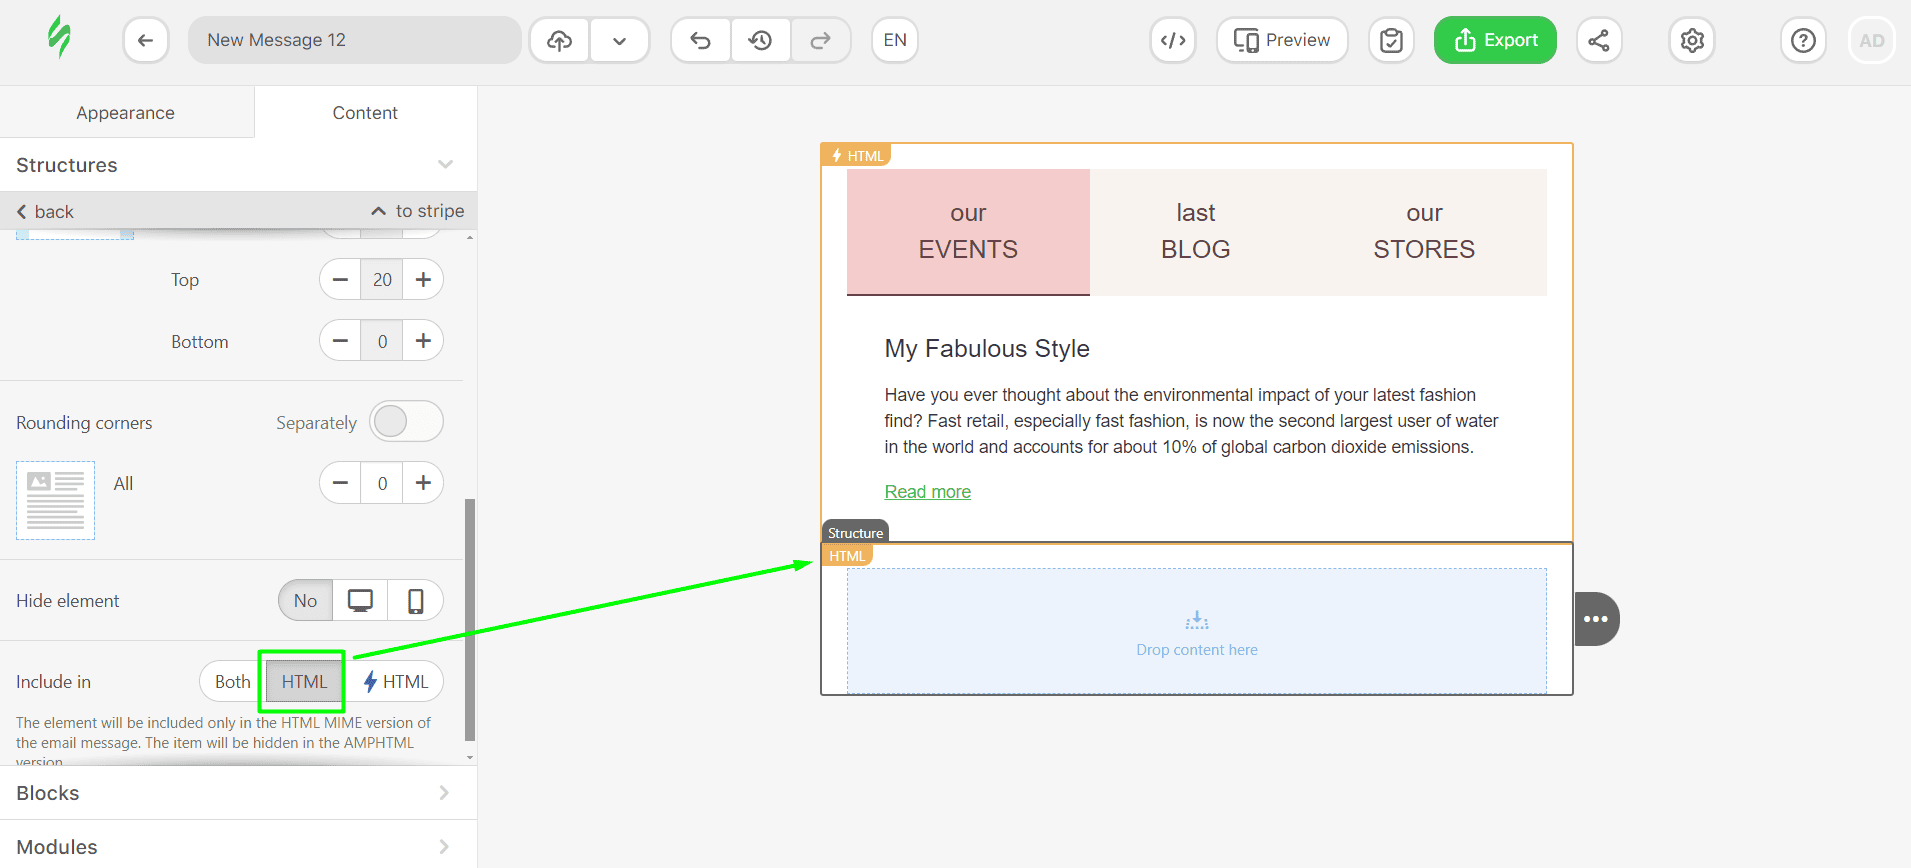The height and width of the screenshot is (868, 1911).
Task: Toggle the Separately rounding corners switch
Action: click(406, 421)
